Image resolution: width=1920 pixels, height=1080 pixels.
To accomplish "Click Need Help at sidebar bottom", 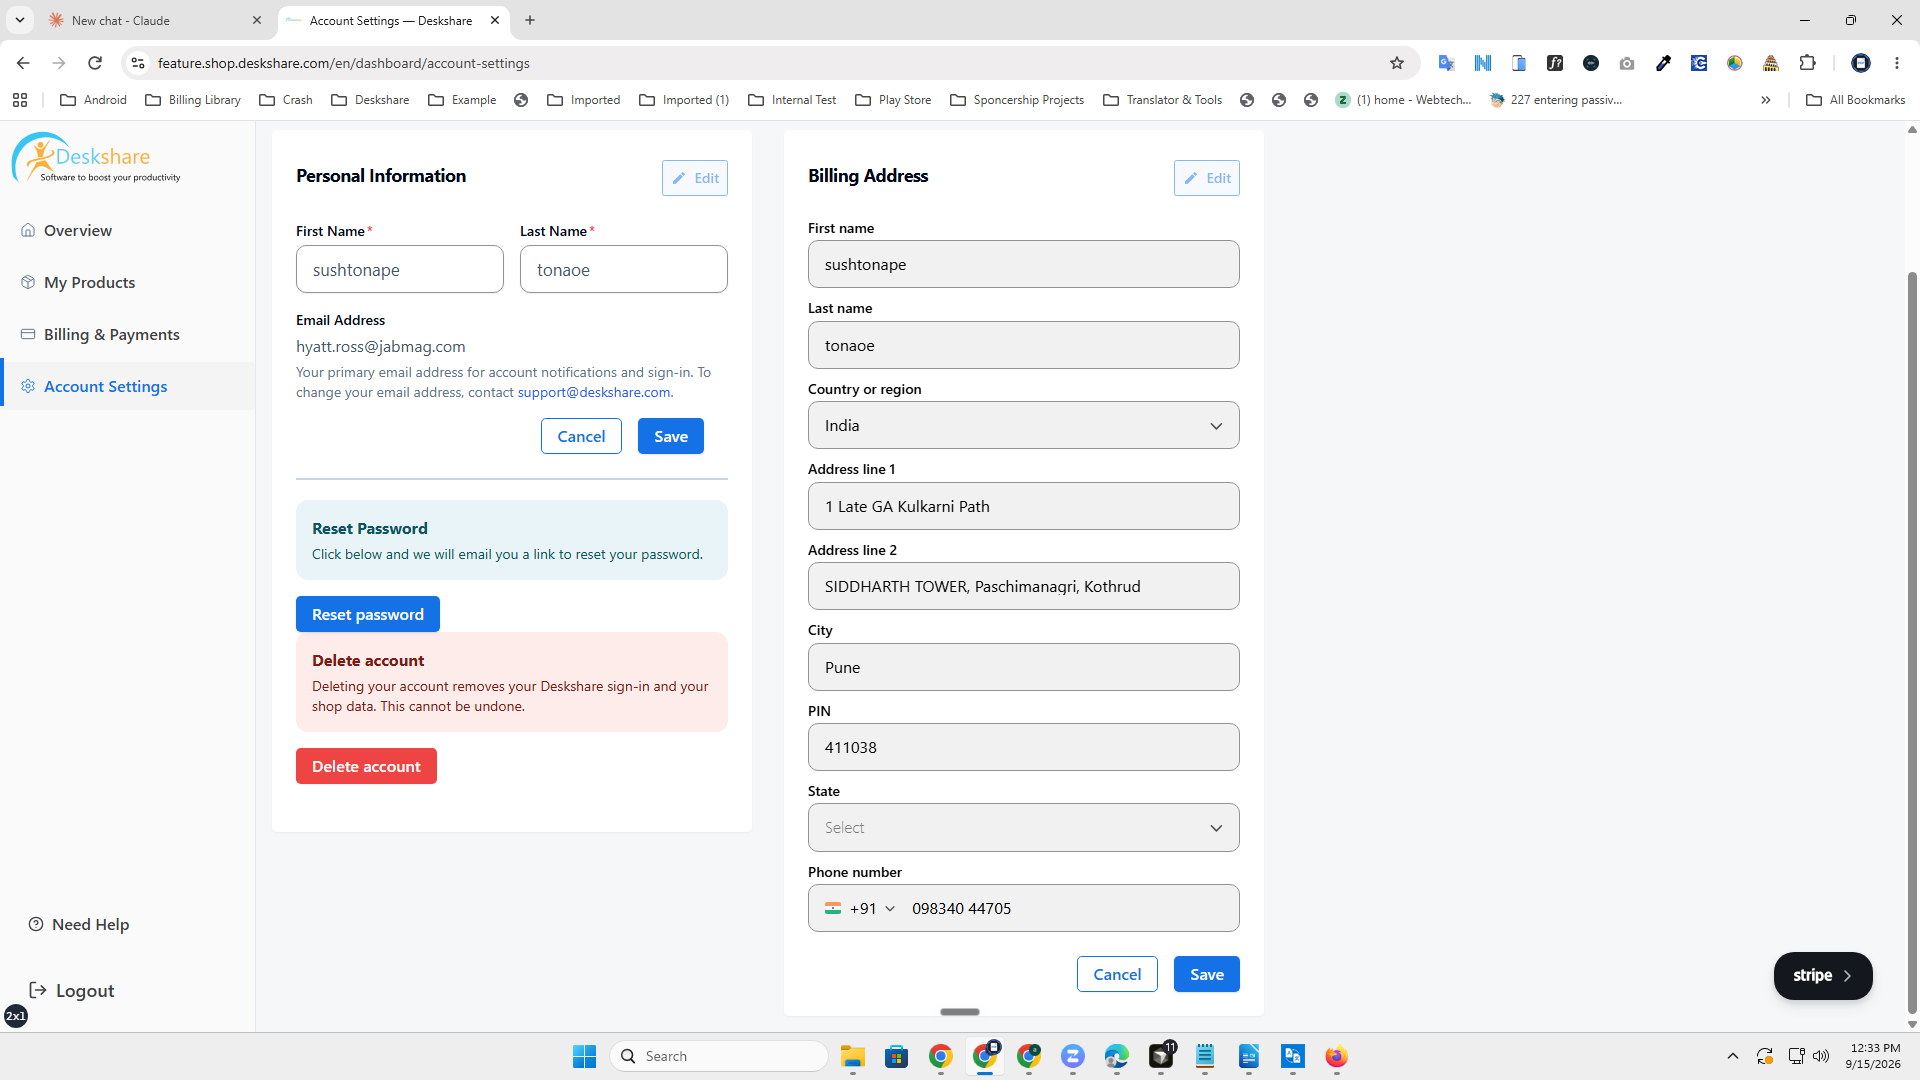I will pos(79,924).
